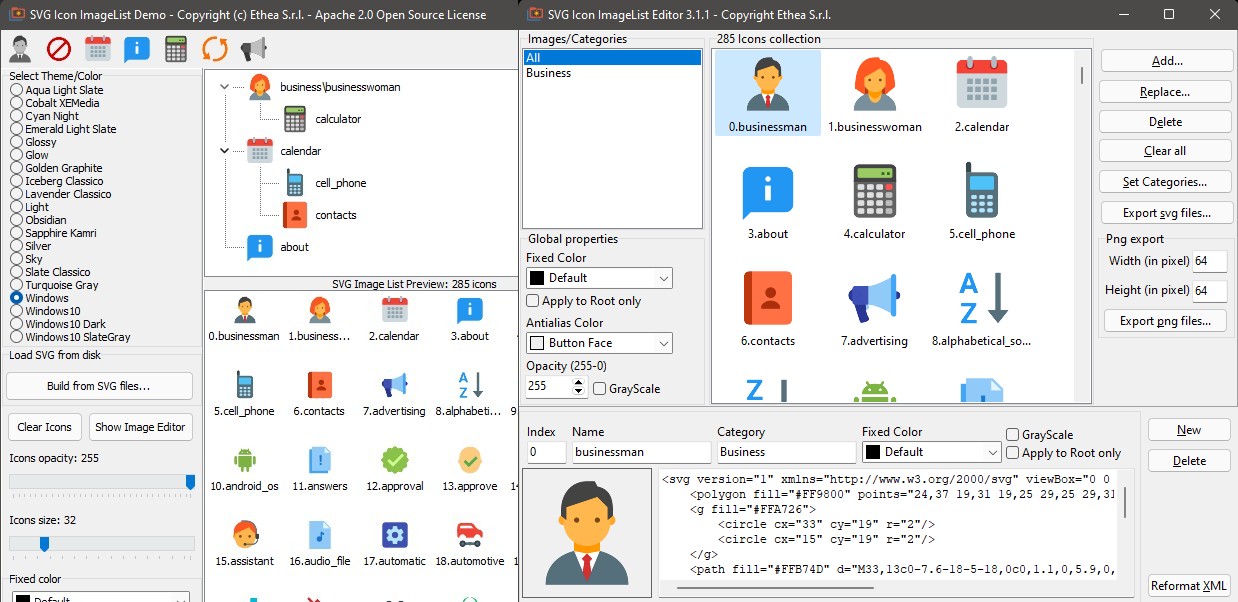Viewport: 1238px width, 602px height.
Task: Click the calculator toolbar icon in Demo window
Action: point(176,48)
